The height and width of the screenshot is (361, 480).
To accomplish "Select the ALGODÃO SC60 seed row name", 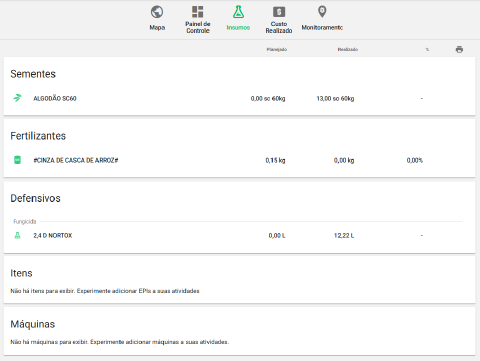I will (55, 99).
